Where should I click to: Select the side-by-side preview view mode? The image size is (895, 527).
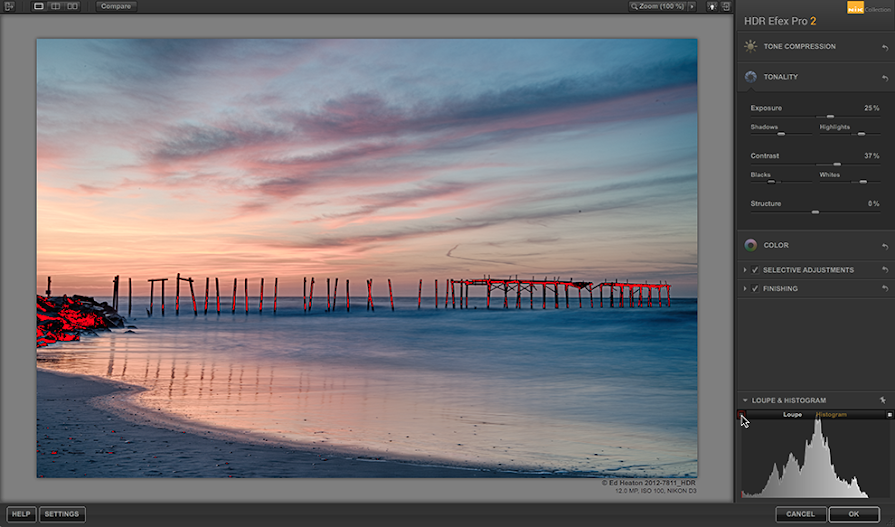(72, 6)
